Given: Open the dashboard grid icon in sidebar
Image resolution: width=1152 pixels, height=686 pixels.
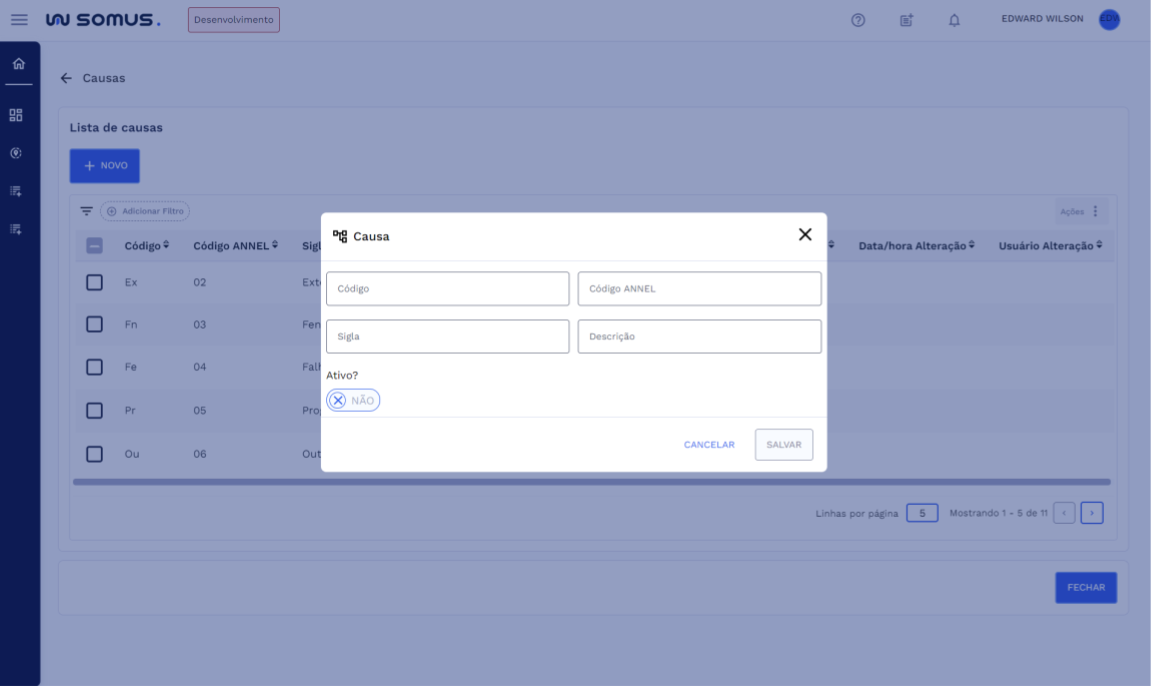Looking at the screenshot, I should click(x=16, y=115).
